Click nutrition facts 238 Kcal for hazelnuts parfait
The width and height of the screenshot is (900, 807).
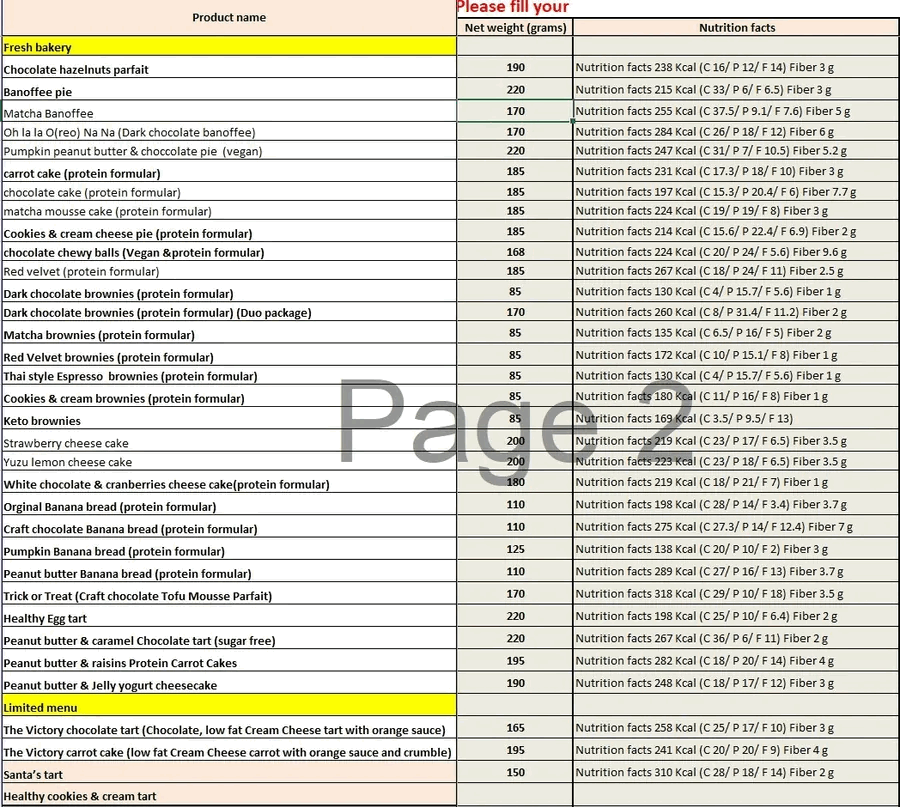(x=736, y=68)
